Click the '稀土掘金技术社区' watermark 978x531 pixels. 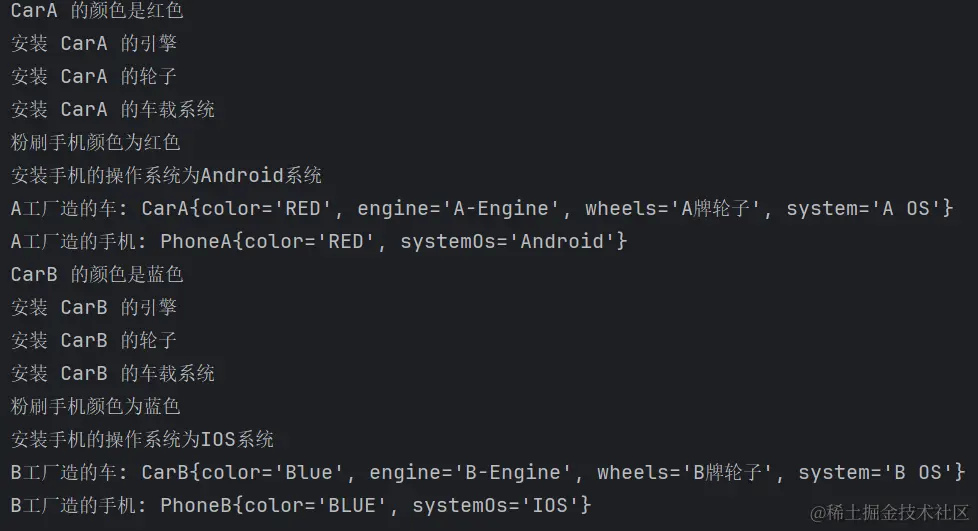click(889, 513)
